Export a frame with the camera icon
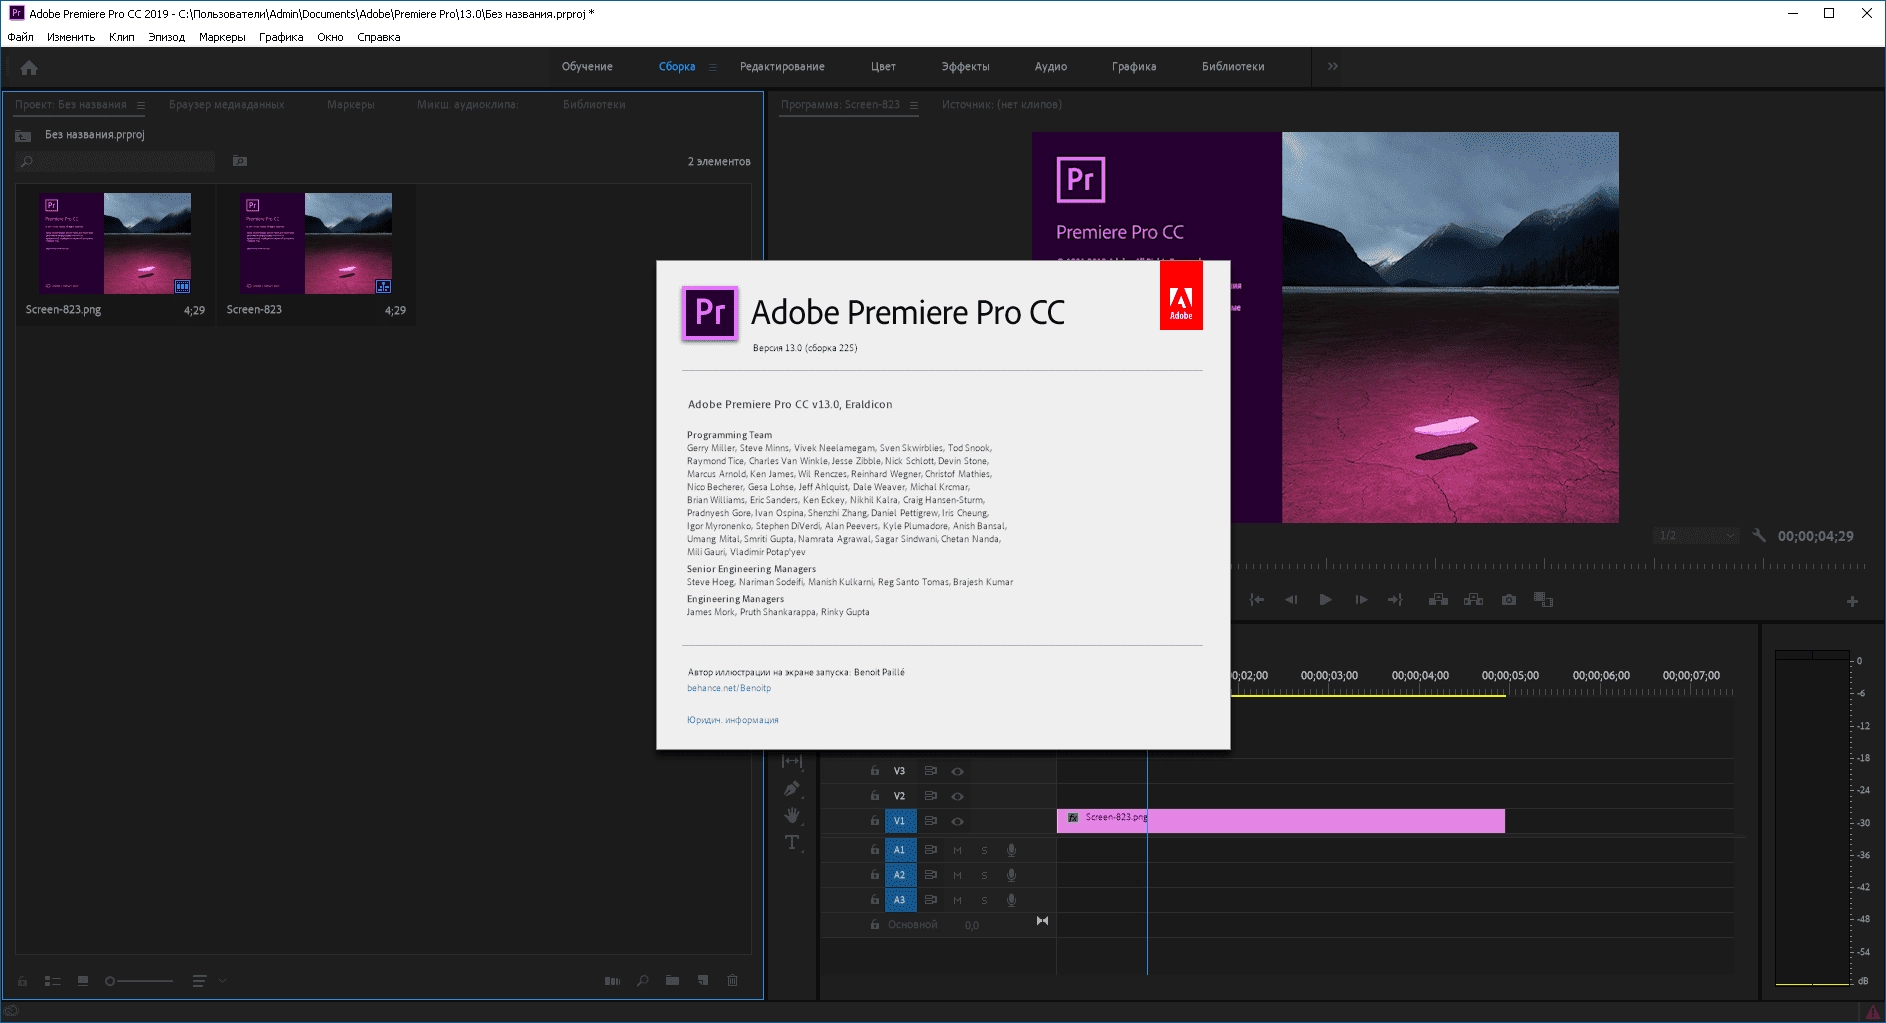Image resolution: width=1886 pixels, height=1023 pixels. click(1509, 600)
